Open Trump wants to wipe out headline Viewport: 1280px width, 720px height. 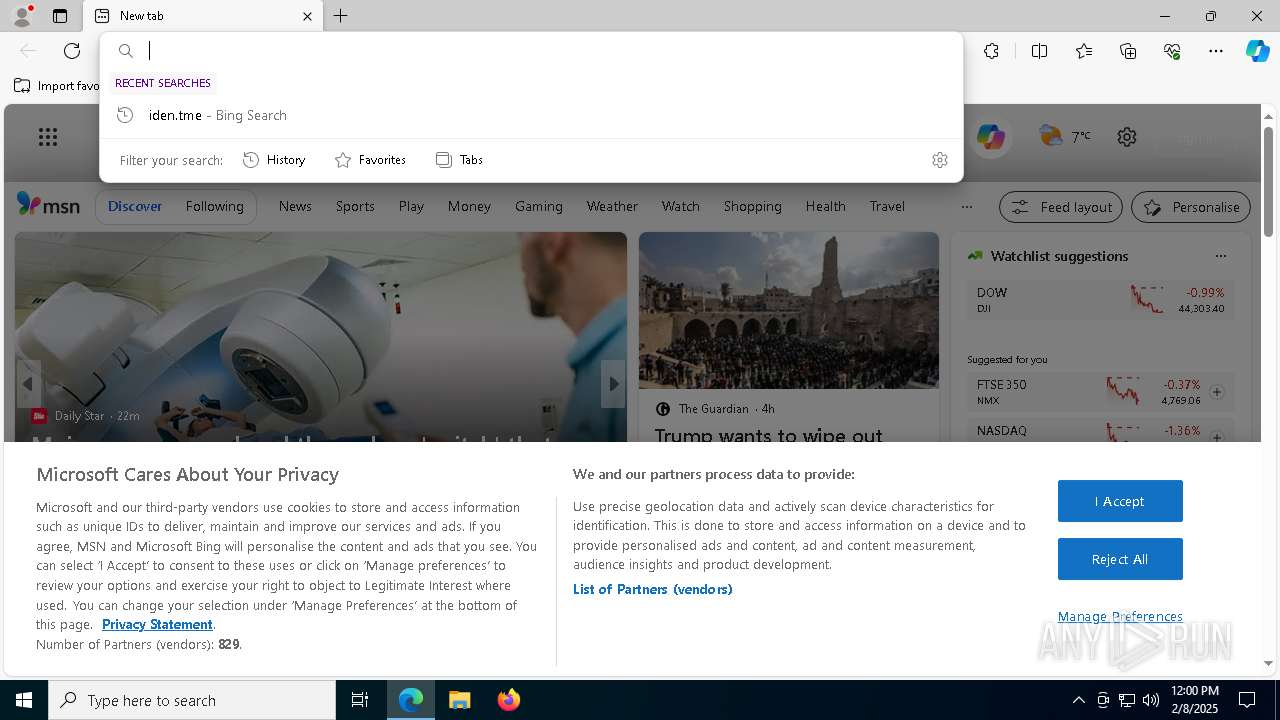click(x=769, y=434)
